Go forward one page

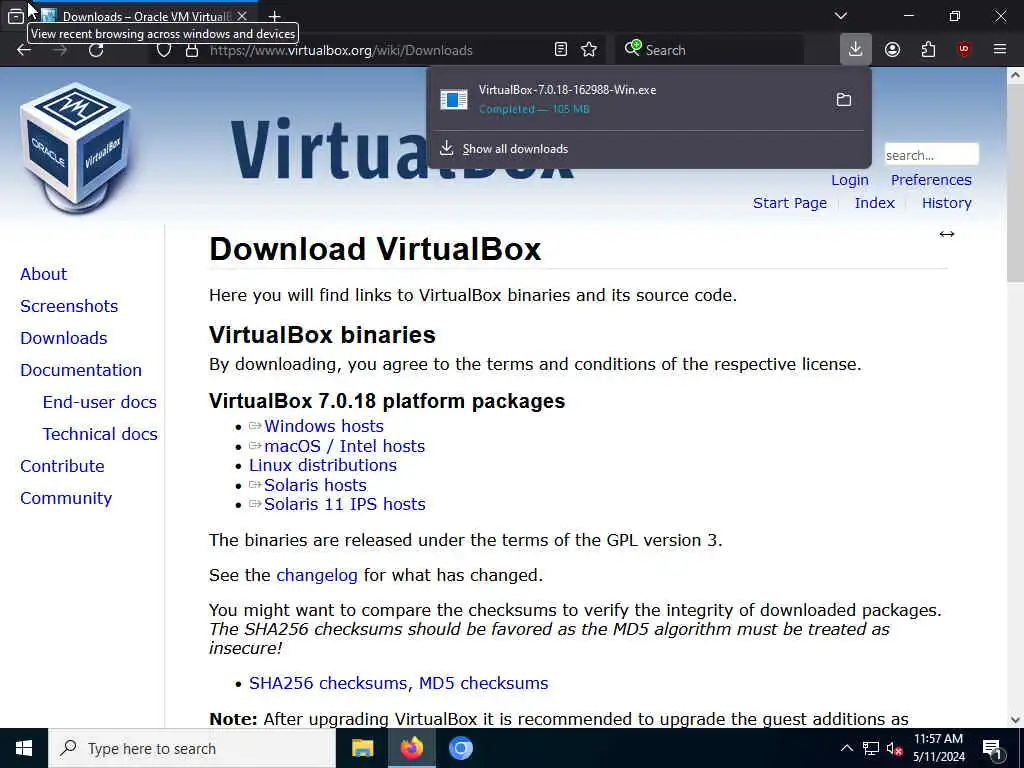pyautogui.click(x=60, y=50)
